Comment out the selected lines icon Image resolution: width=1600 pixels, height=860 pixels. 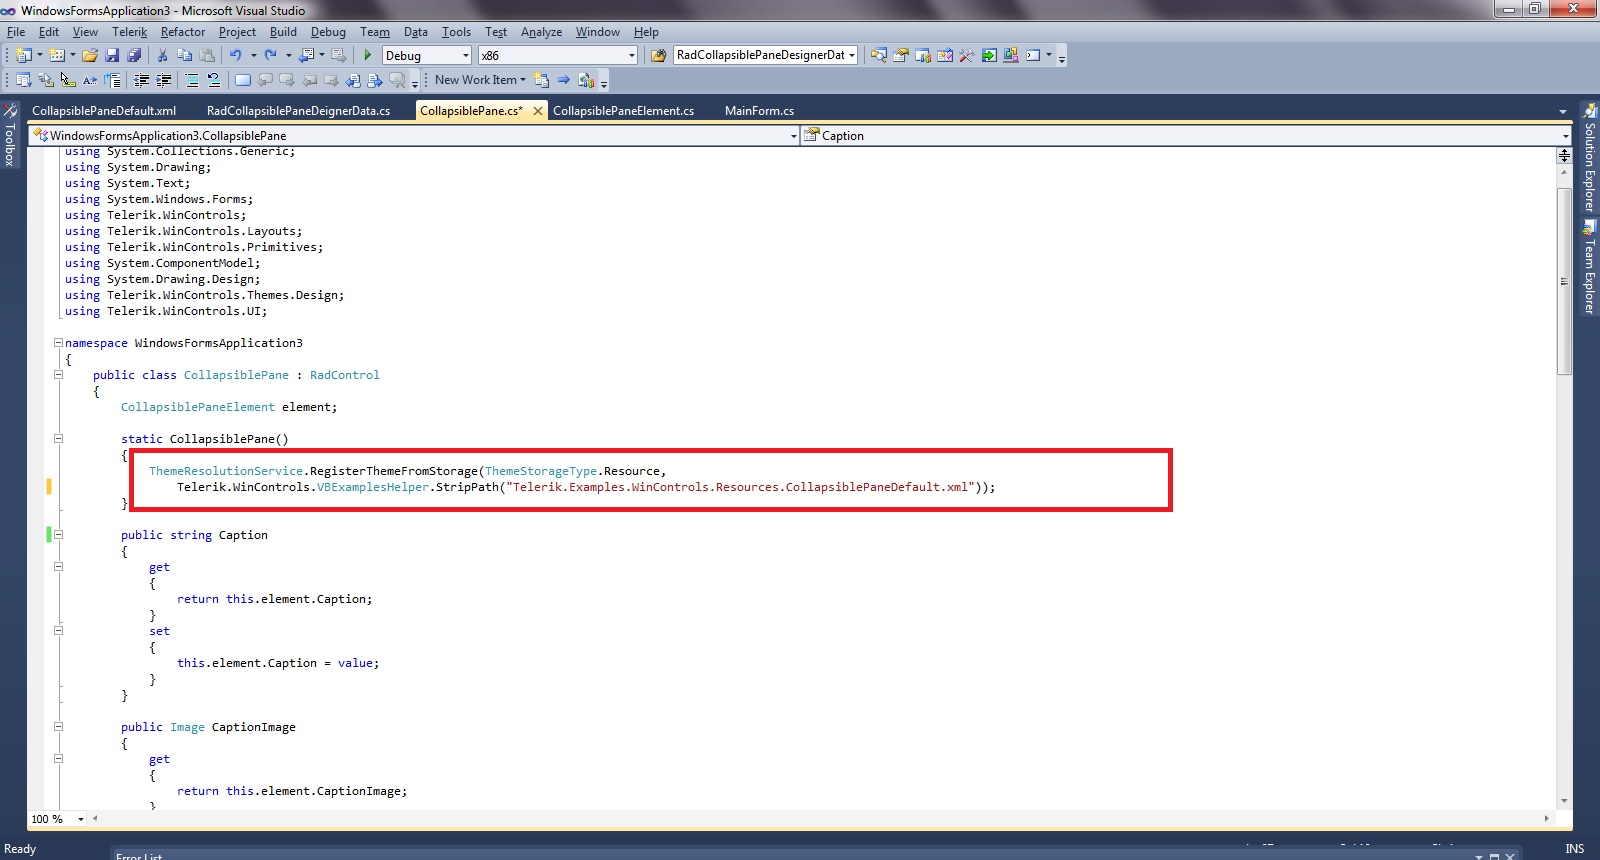[192, 80]
